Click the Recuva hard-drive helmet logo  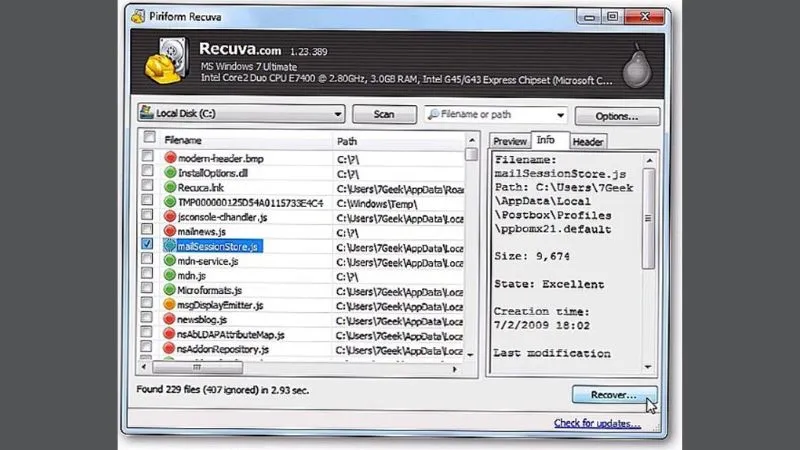coord(167,61)
